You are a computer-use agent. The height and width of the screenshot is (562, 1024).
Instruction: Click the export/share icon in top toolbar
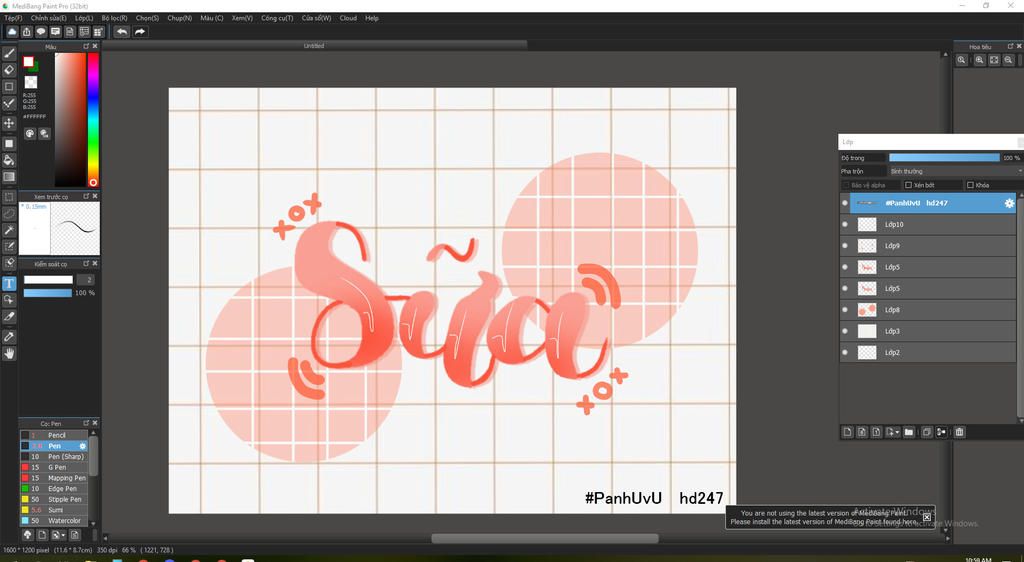click(27, 31)
